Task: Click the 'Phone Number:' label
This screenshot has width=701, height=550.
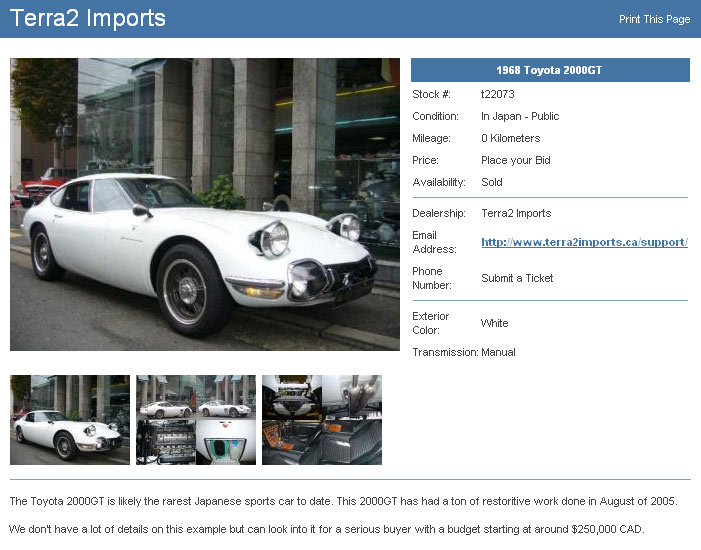Action: pyautogui.click(x=432, y=278)
